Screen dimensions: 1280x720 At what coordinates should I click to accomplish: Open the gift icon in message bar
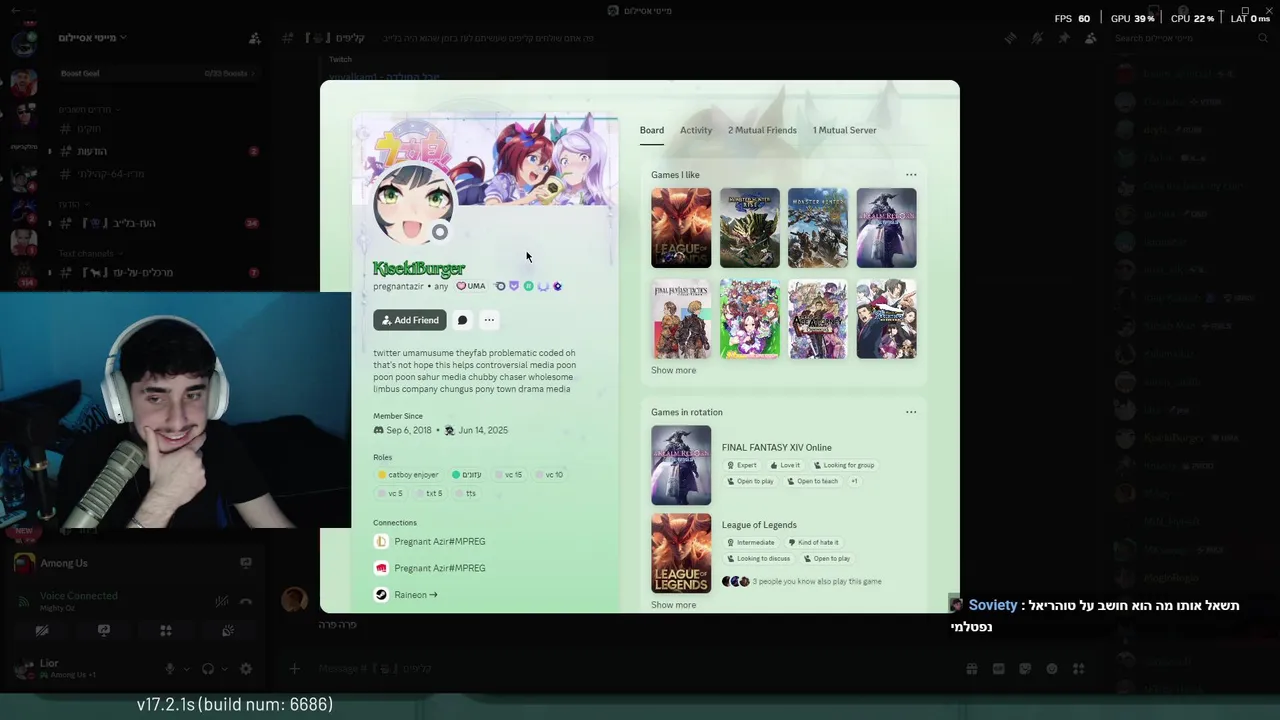click(x=971, y=669)
